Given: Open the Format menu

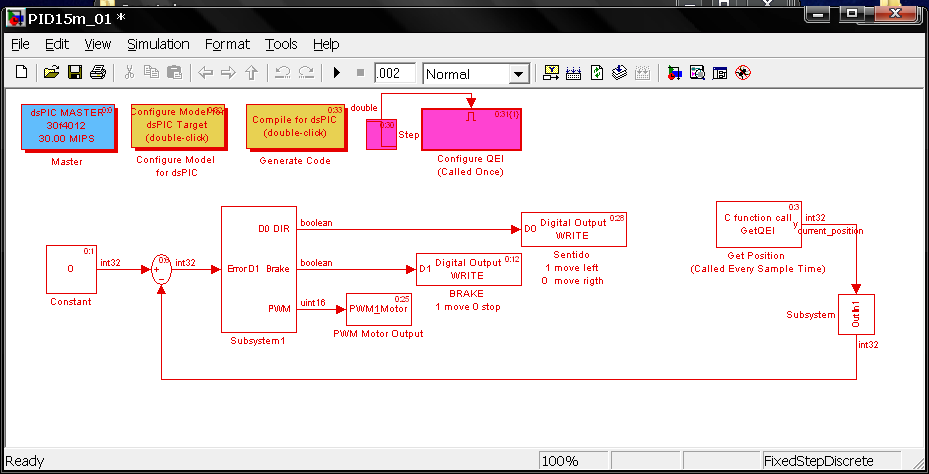Looking at the screenshot, I should tap(228, 44).
